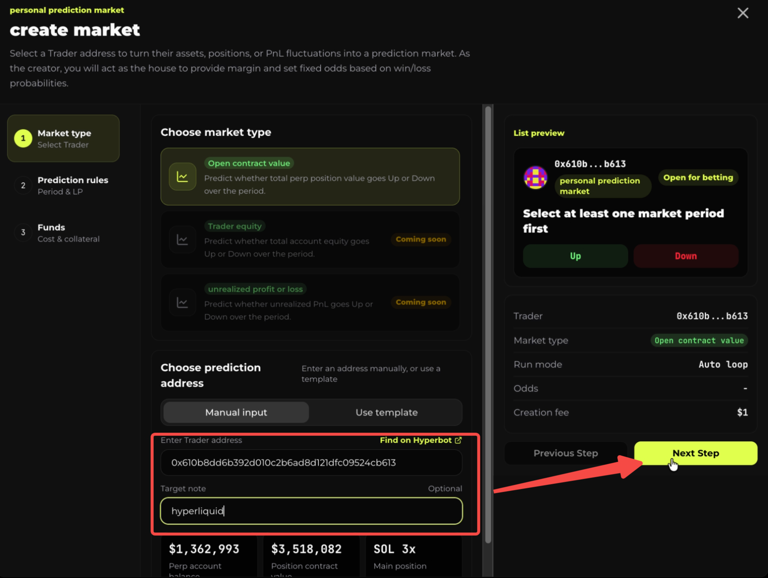Click step number 3 circle
768x578 pixels.
[23, 233]
